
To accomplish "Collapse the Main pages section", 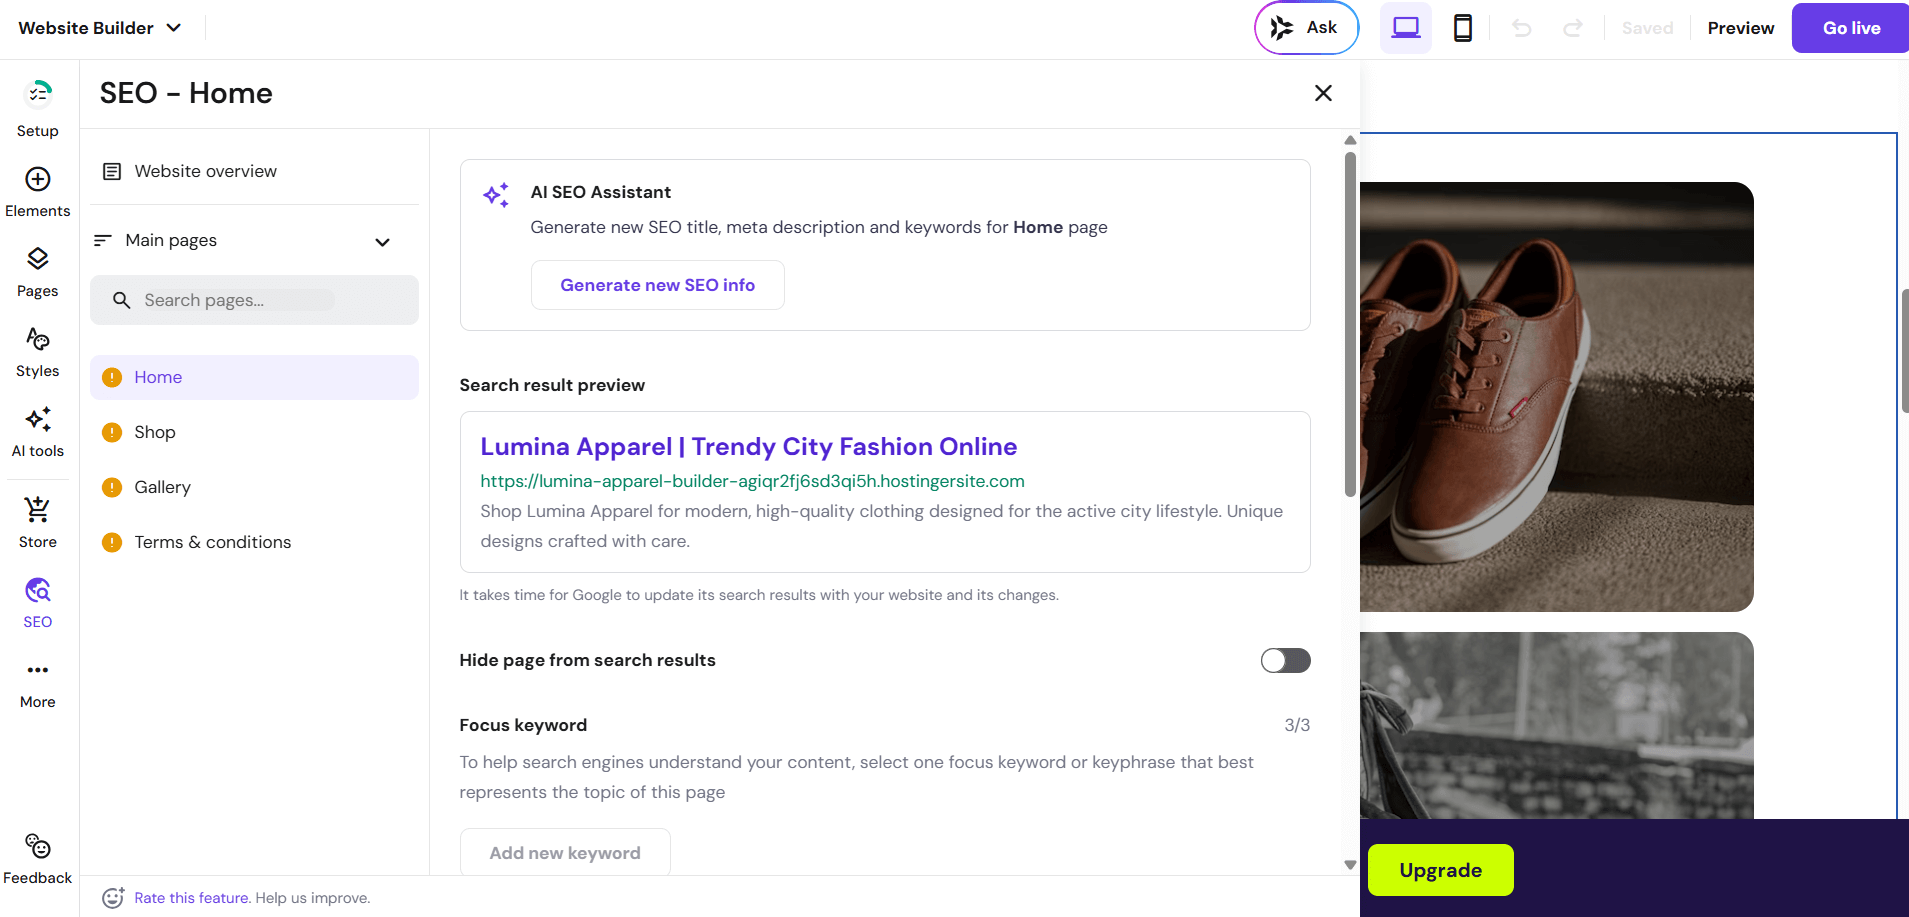I will pos(382,241).
